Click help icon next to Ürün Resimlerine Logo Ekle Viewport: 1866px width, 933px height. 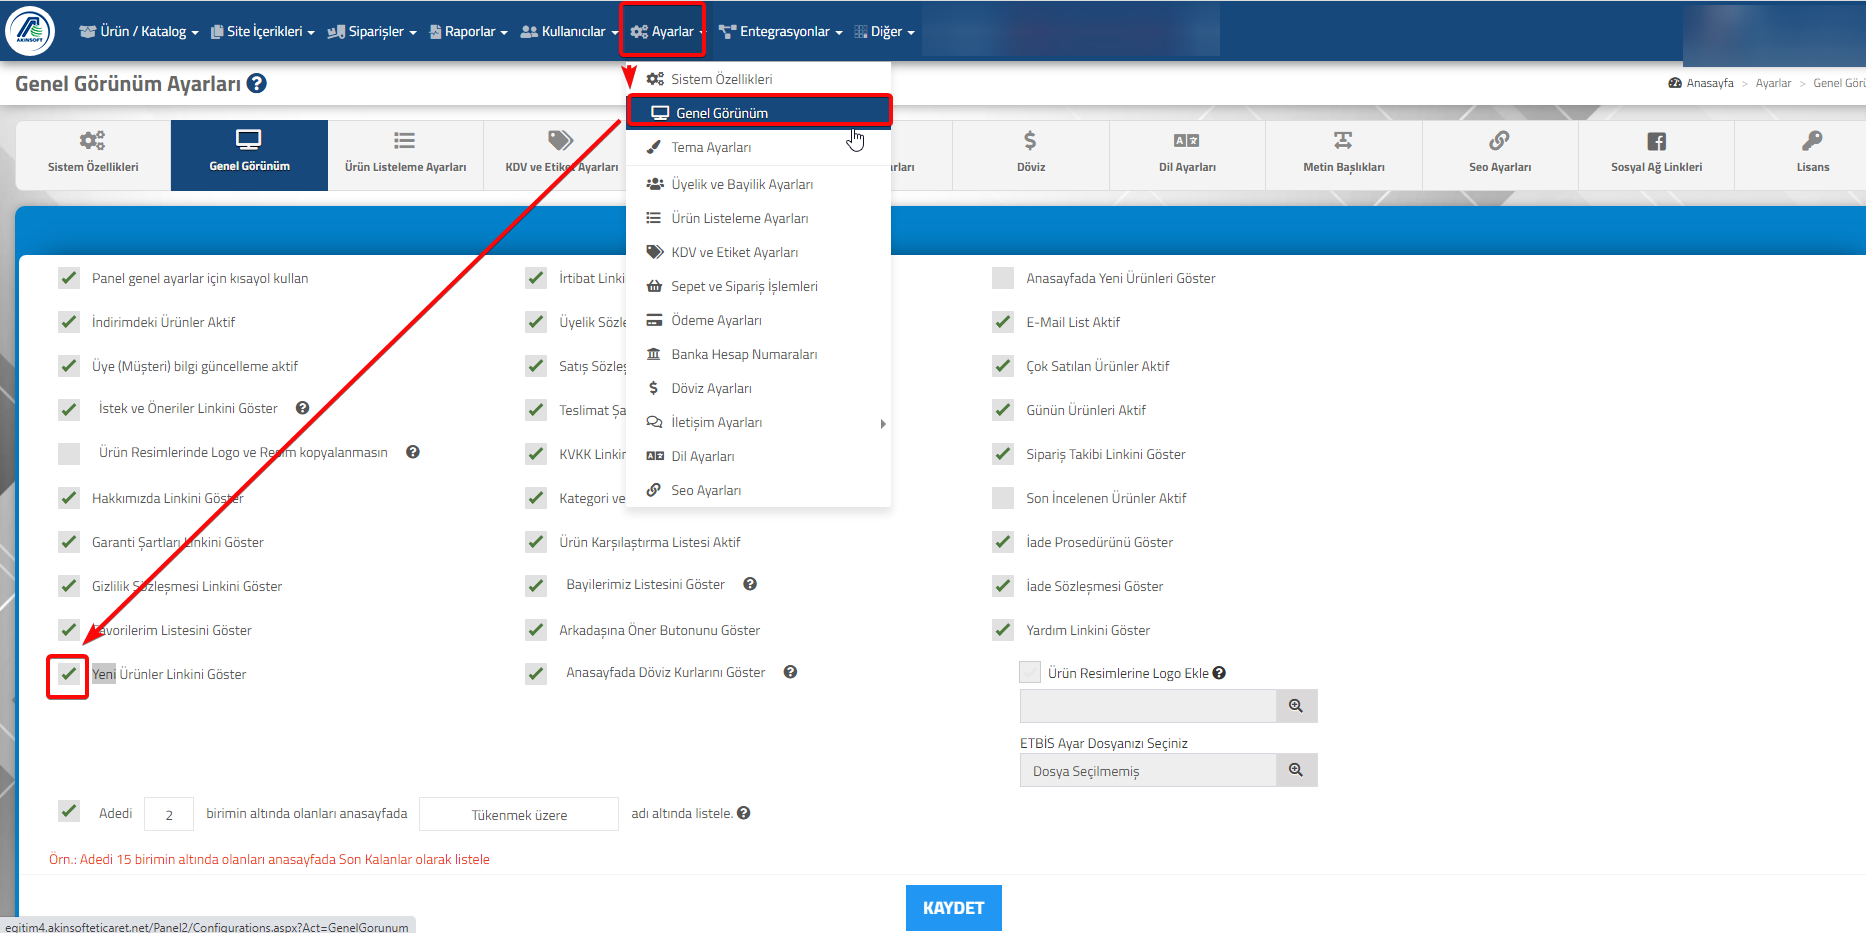click(1219, 673)
